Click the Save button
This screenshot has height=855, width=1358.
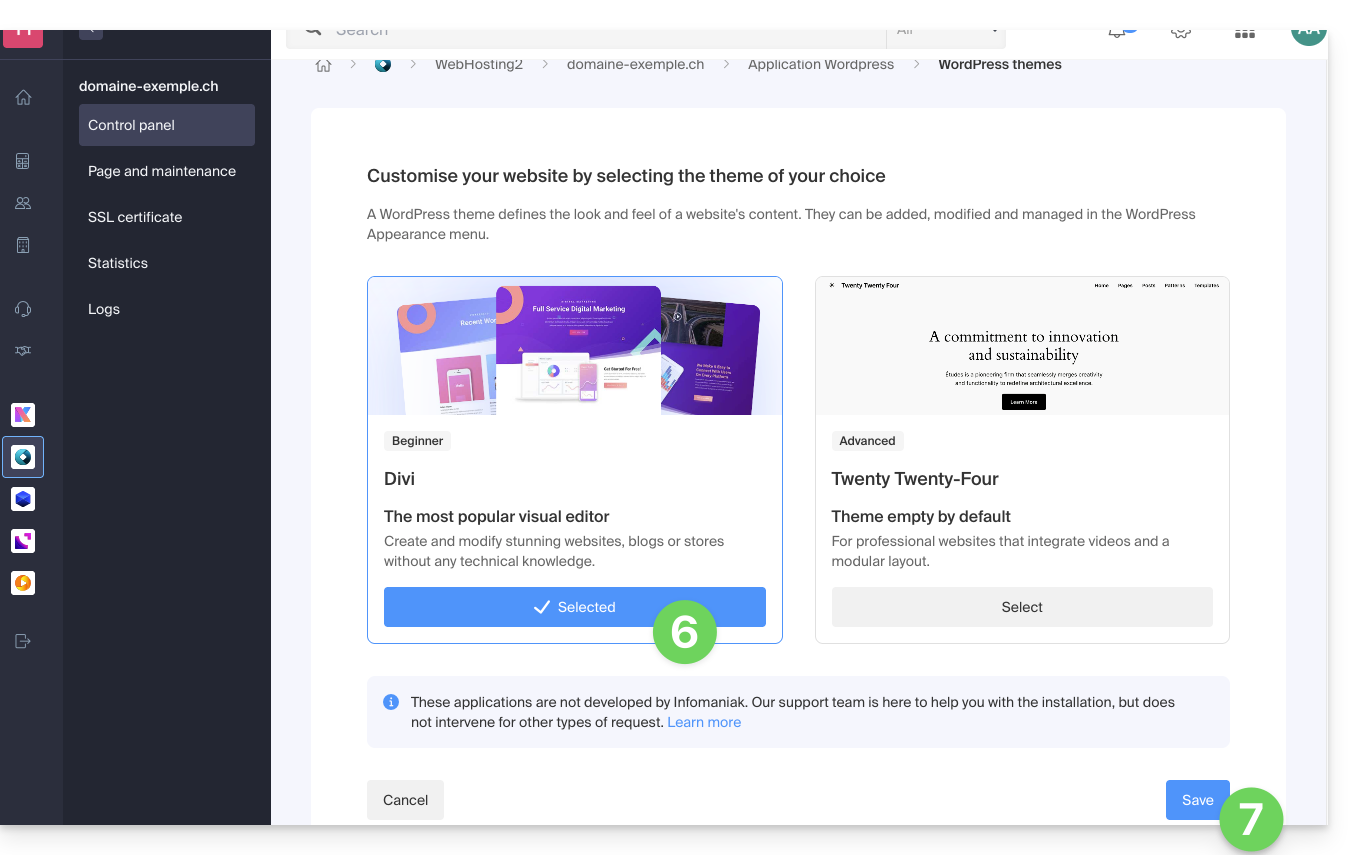(1196, 800)
